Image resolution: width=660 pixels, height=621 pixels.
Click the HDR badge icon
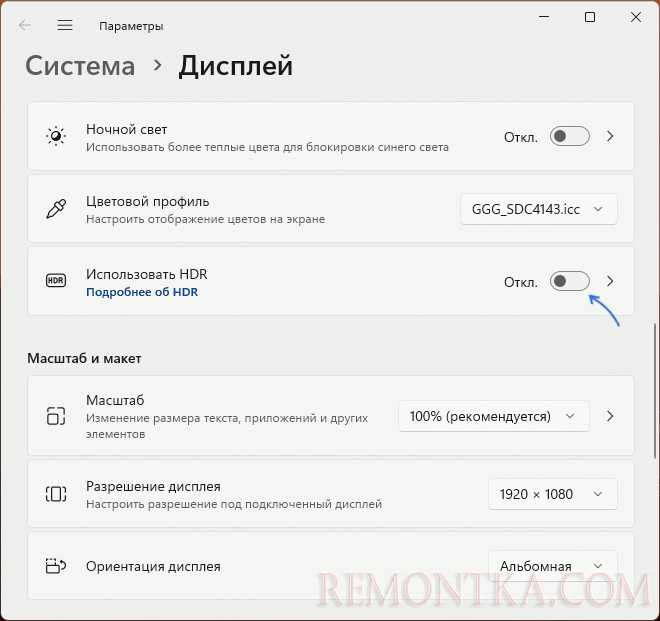[x=56, y=280]
